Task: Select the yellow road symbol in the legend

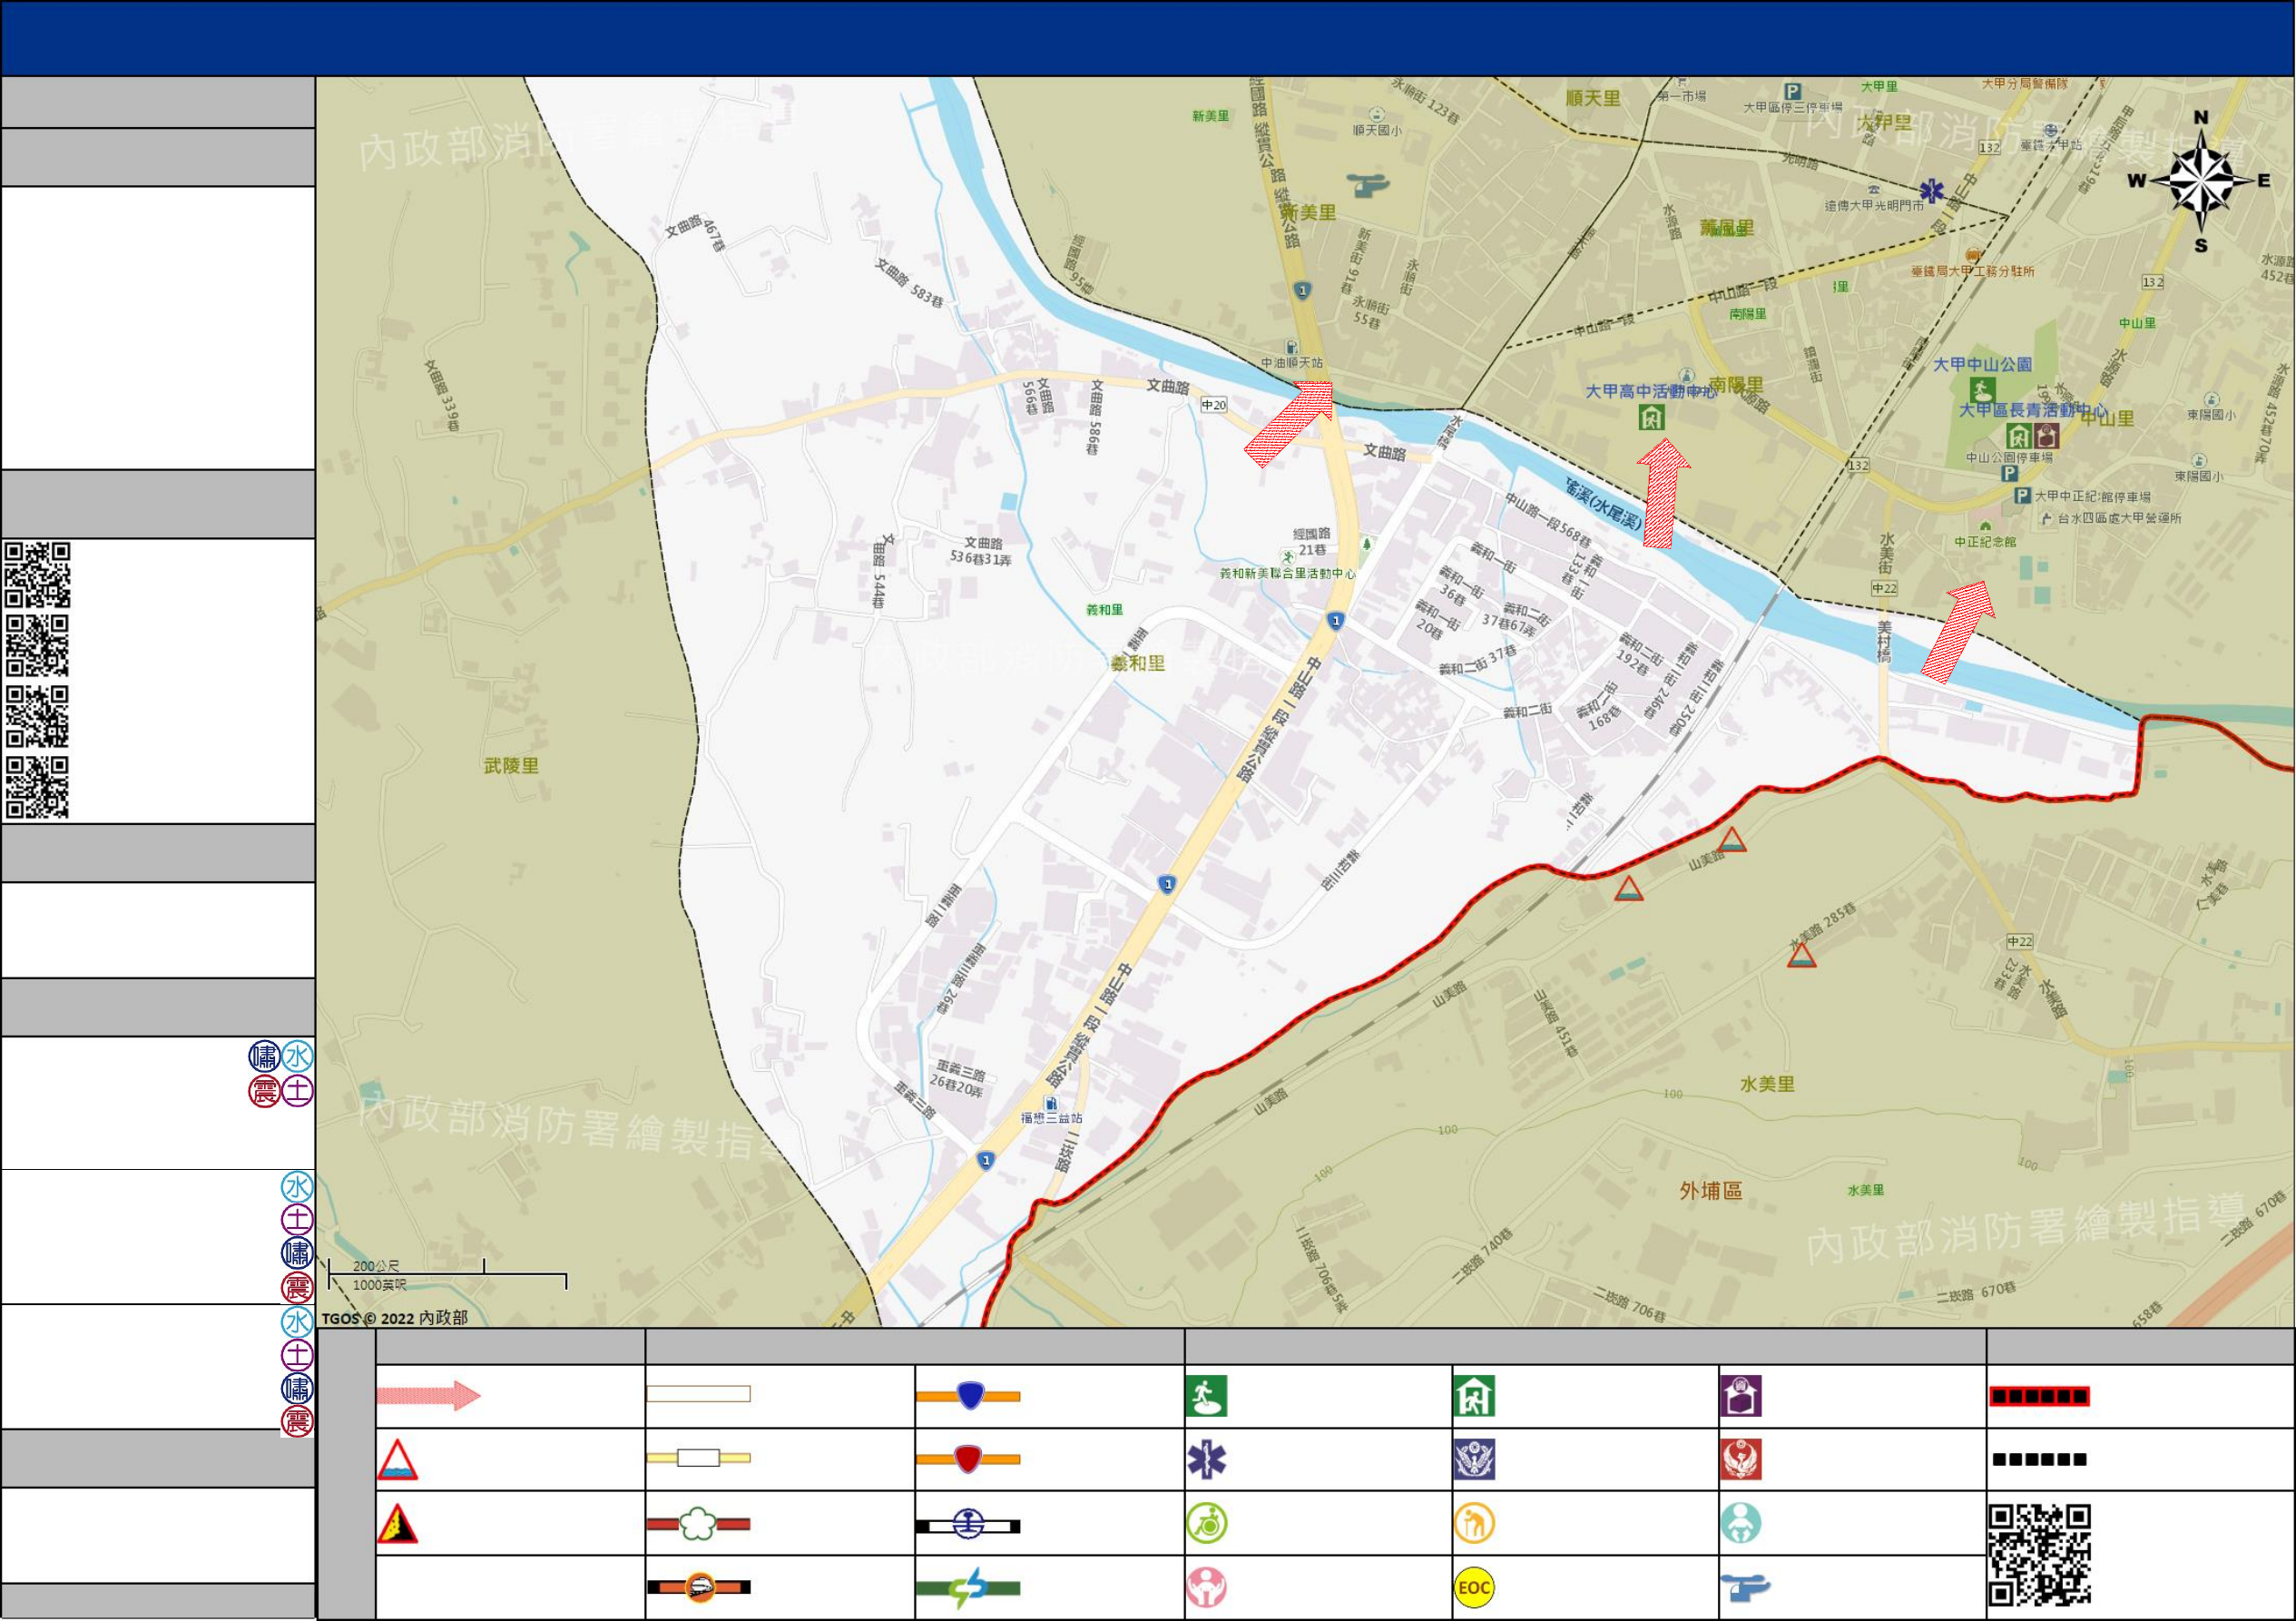Action: pos(698,1458)
